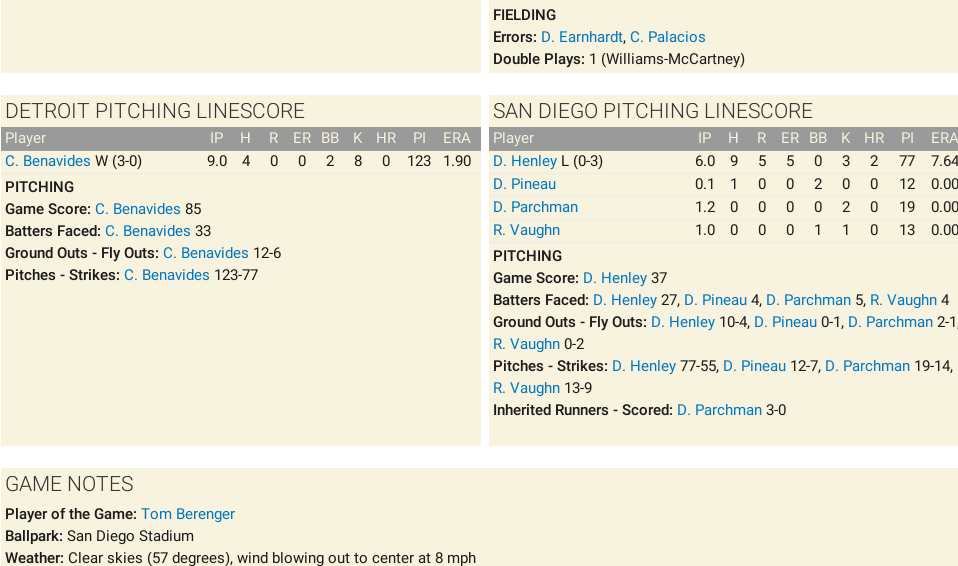
Task: Click R. Vaughn in San Diego Batters Faced line
Action: [903, 300]
